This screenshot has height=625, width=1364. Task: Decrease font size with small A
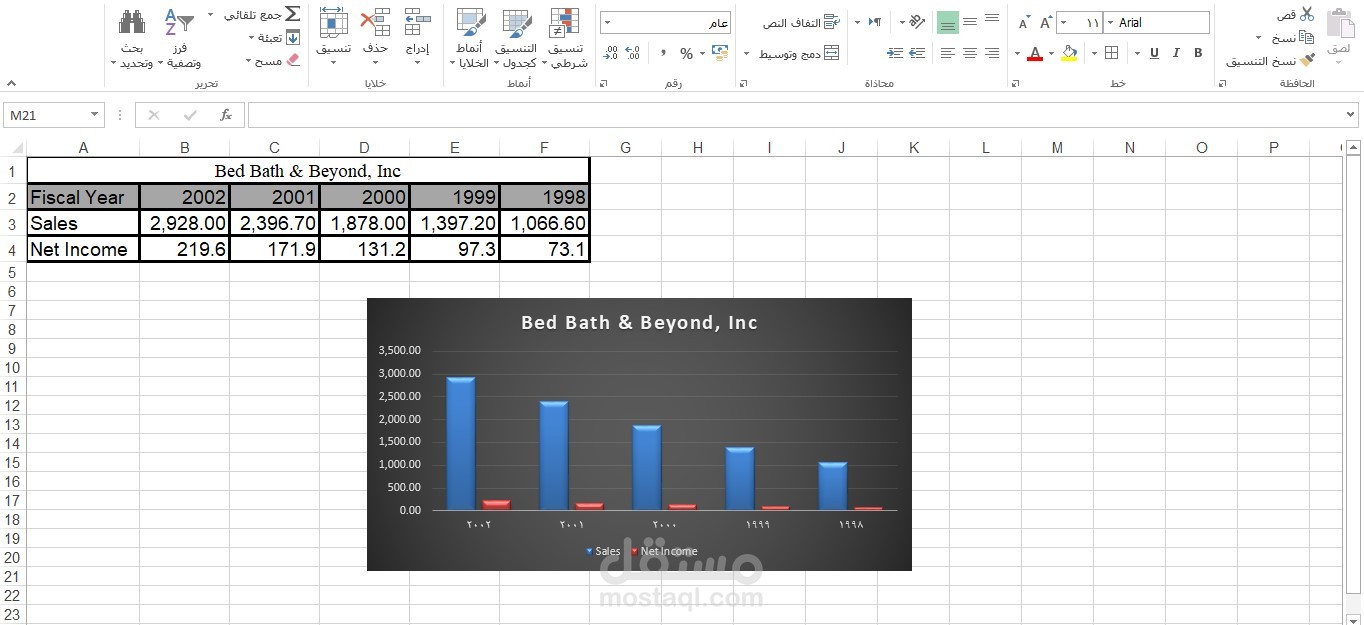pyautogui.click(x=1024, y=22)
